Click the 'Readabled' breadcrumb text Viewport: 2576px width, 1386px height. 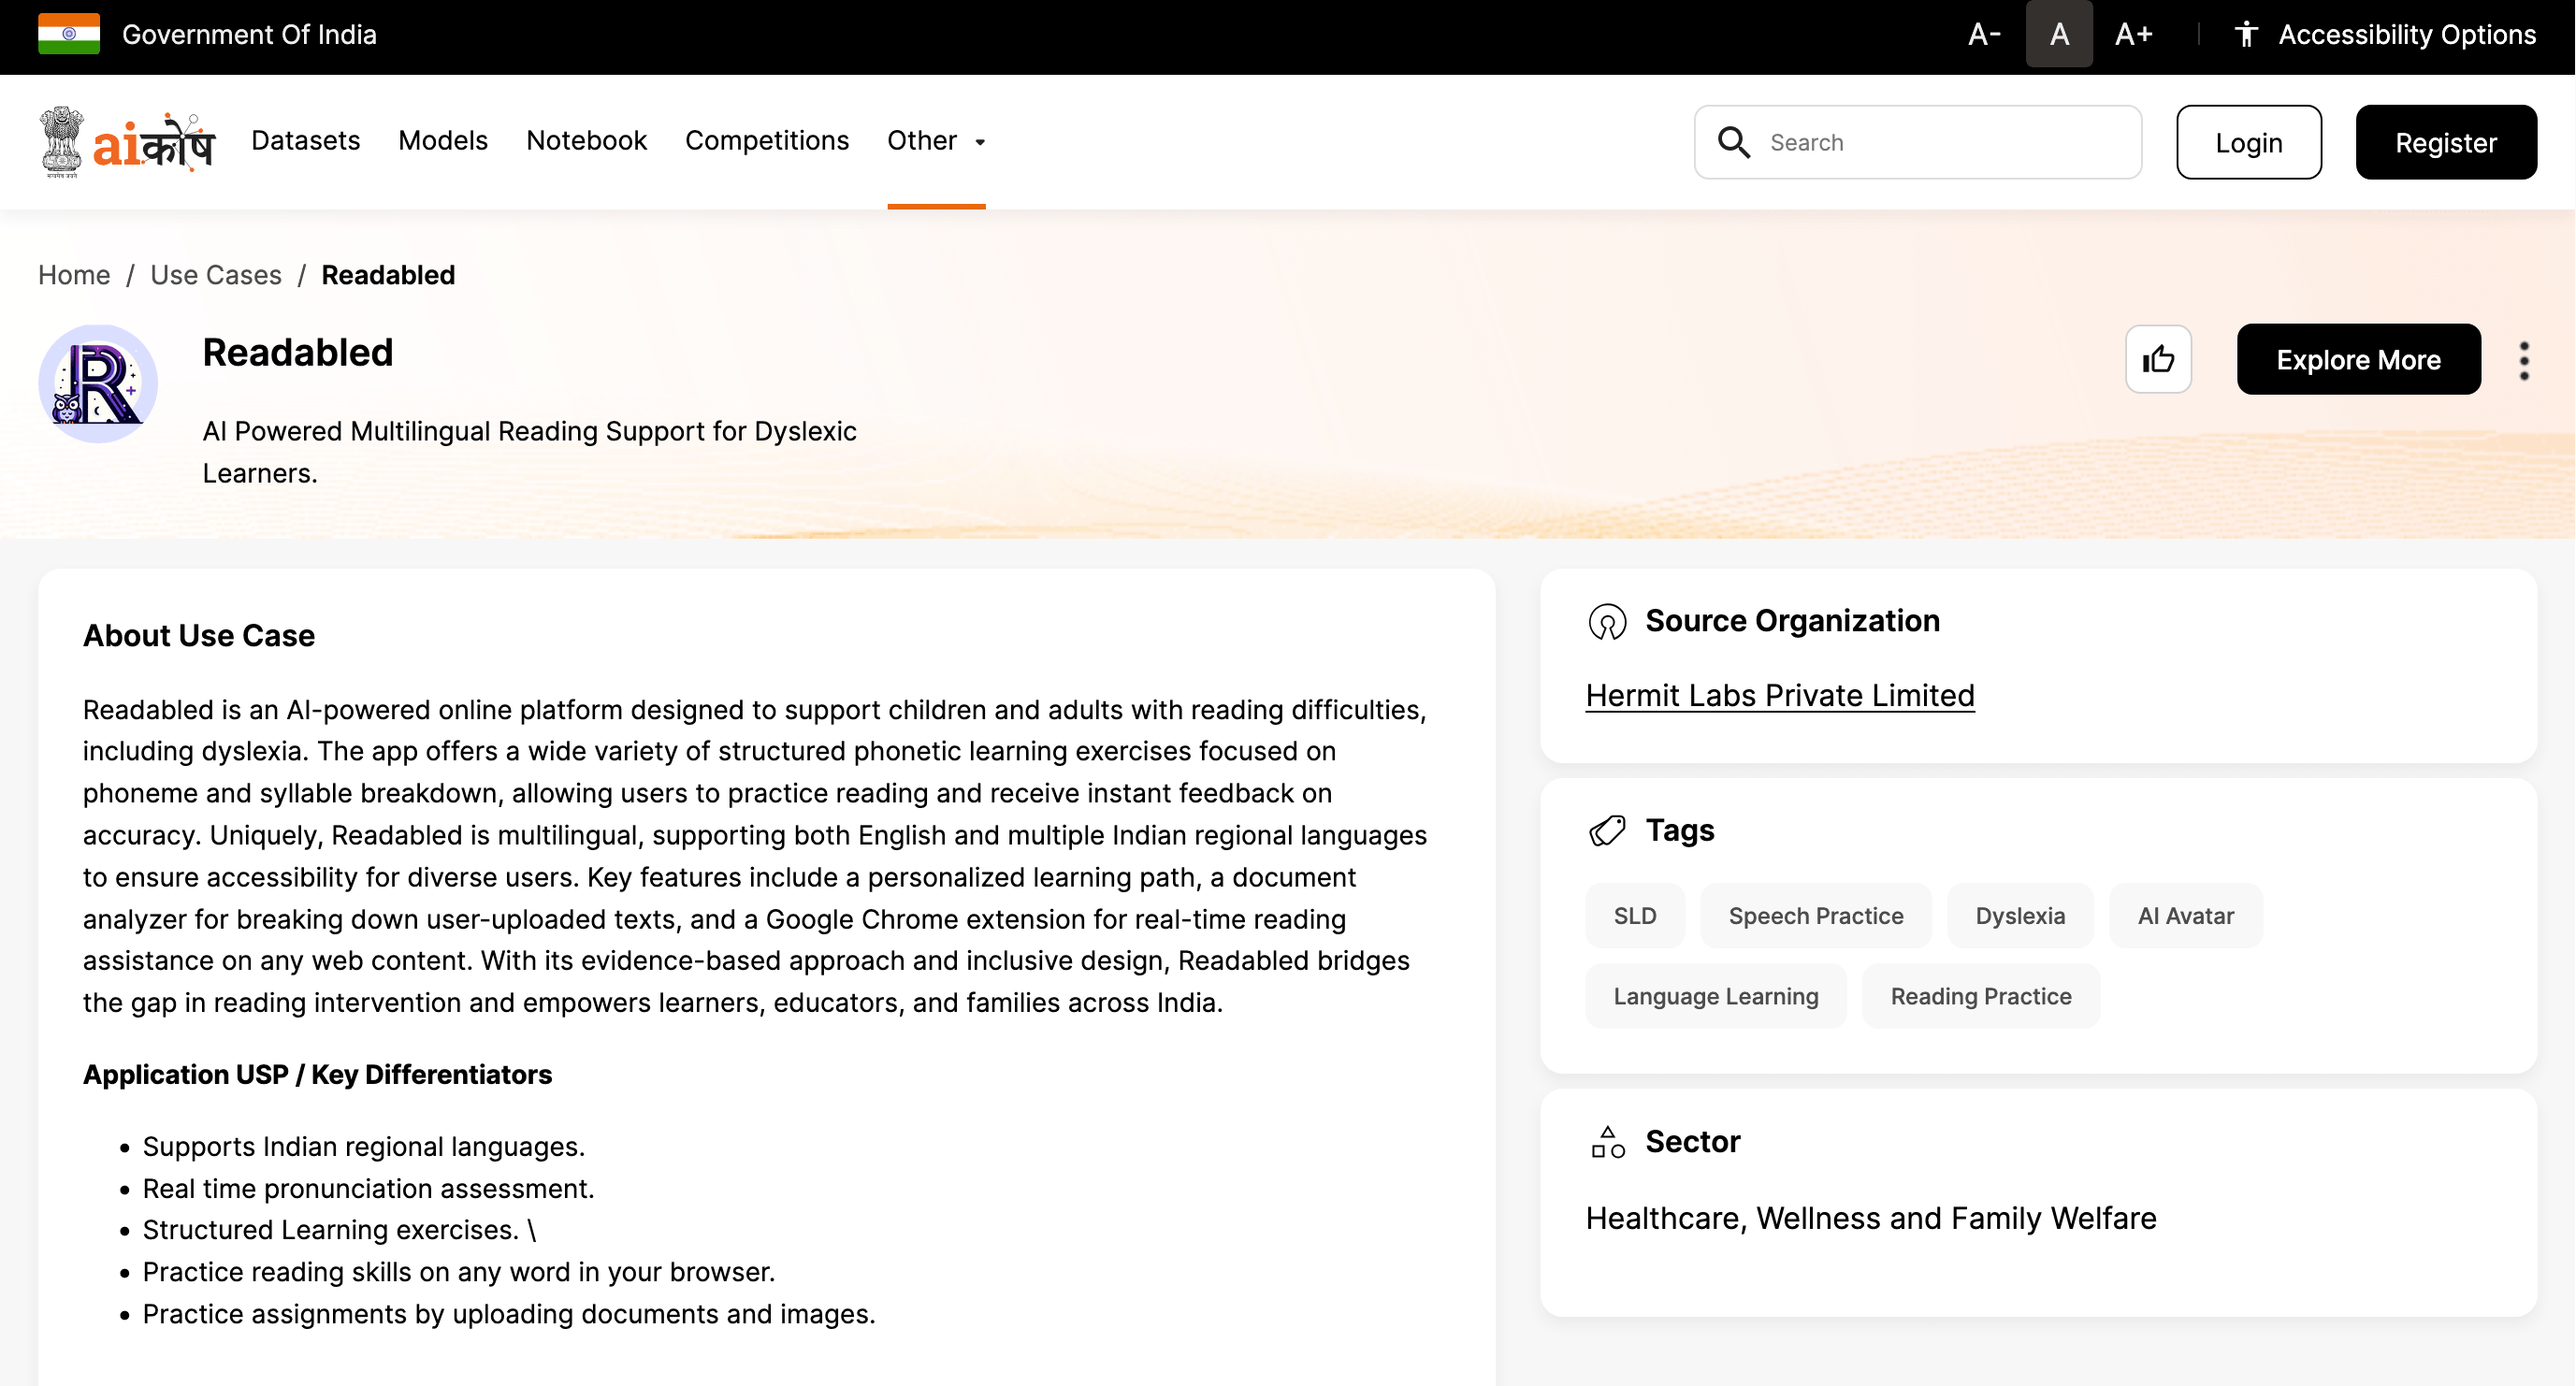click(388, 275)
